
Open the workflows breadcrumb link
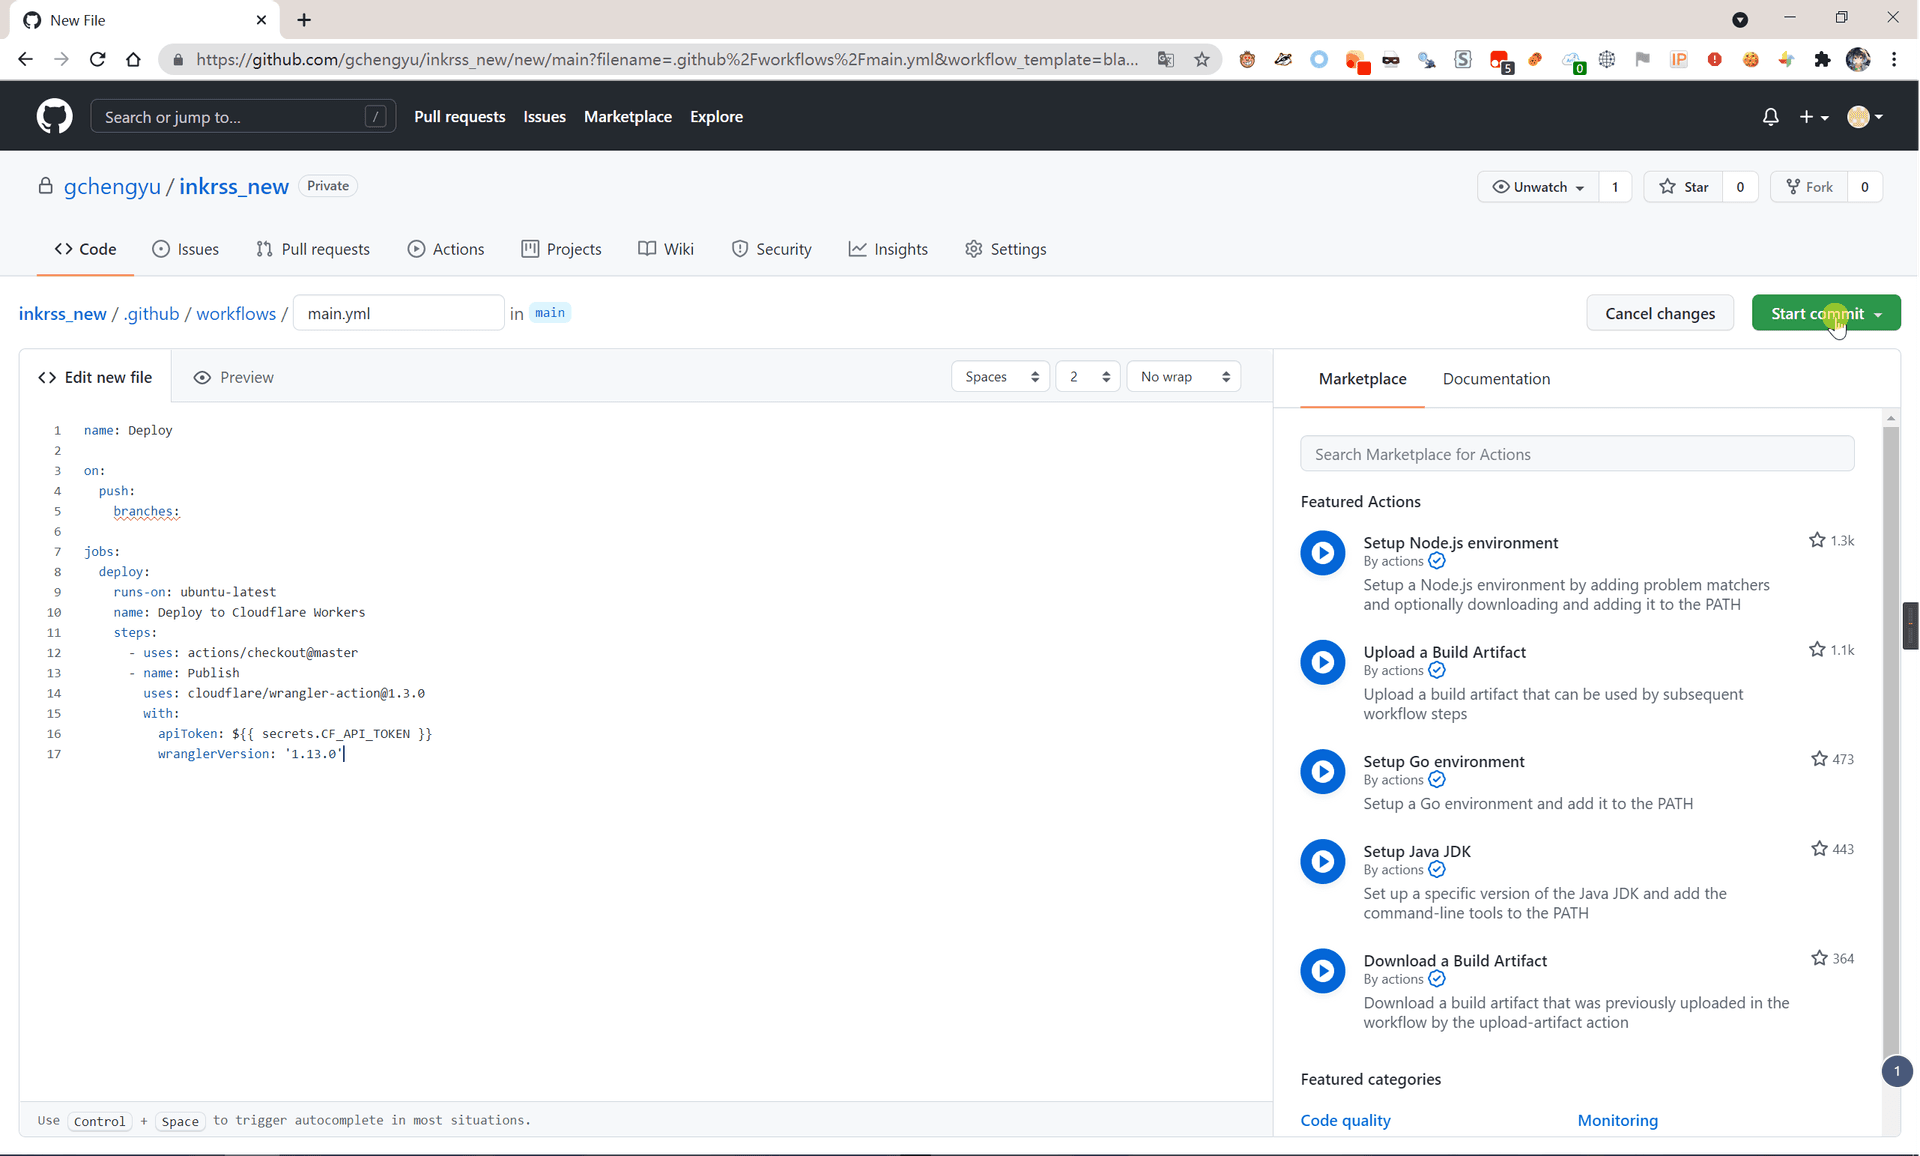click(x=236, y=313)
